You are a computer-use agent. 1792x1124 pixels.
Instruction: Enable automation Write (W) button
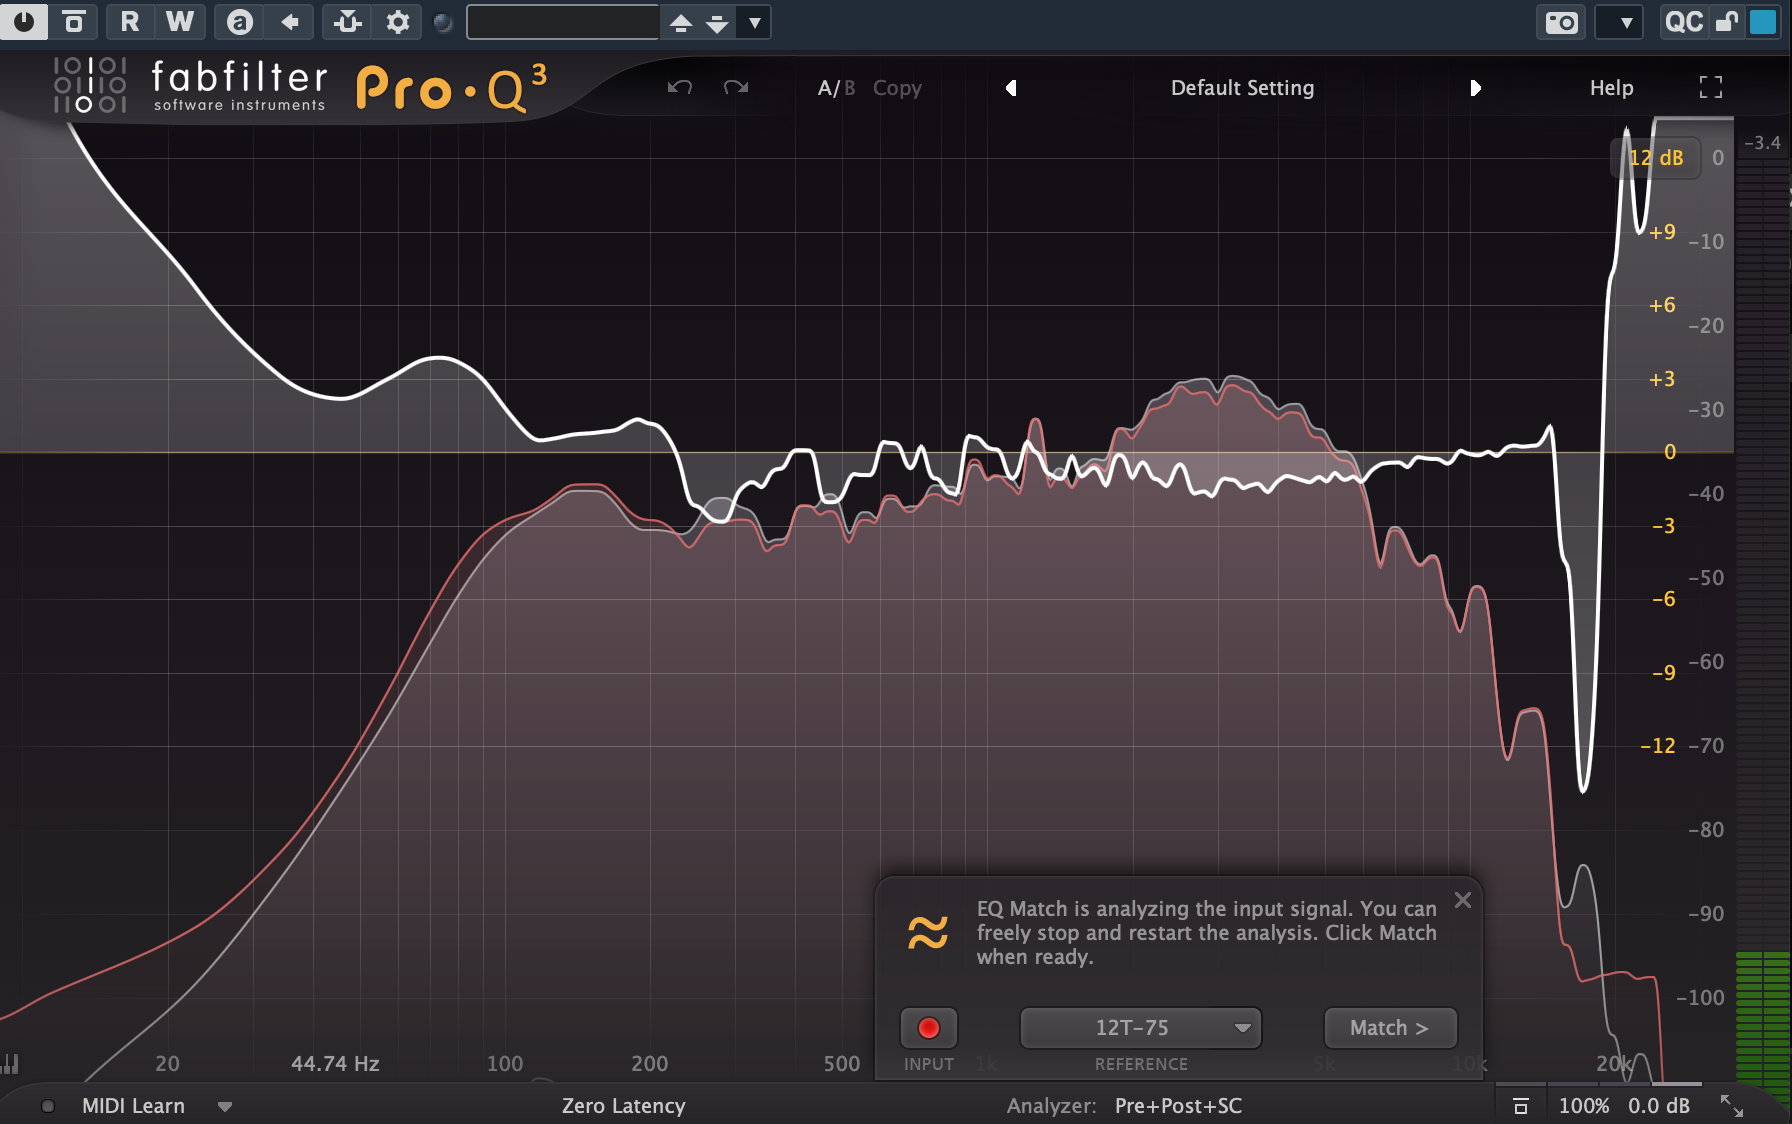point(180,21)
